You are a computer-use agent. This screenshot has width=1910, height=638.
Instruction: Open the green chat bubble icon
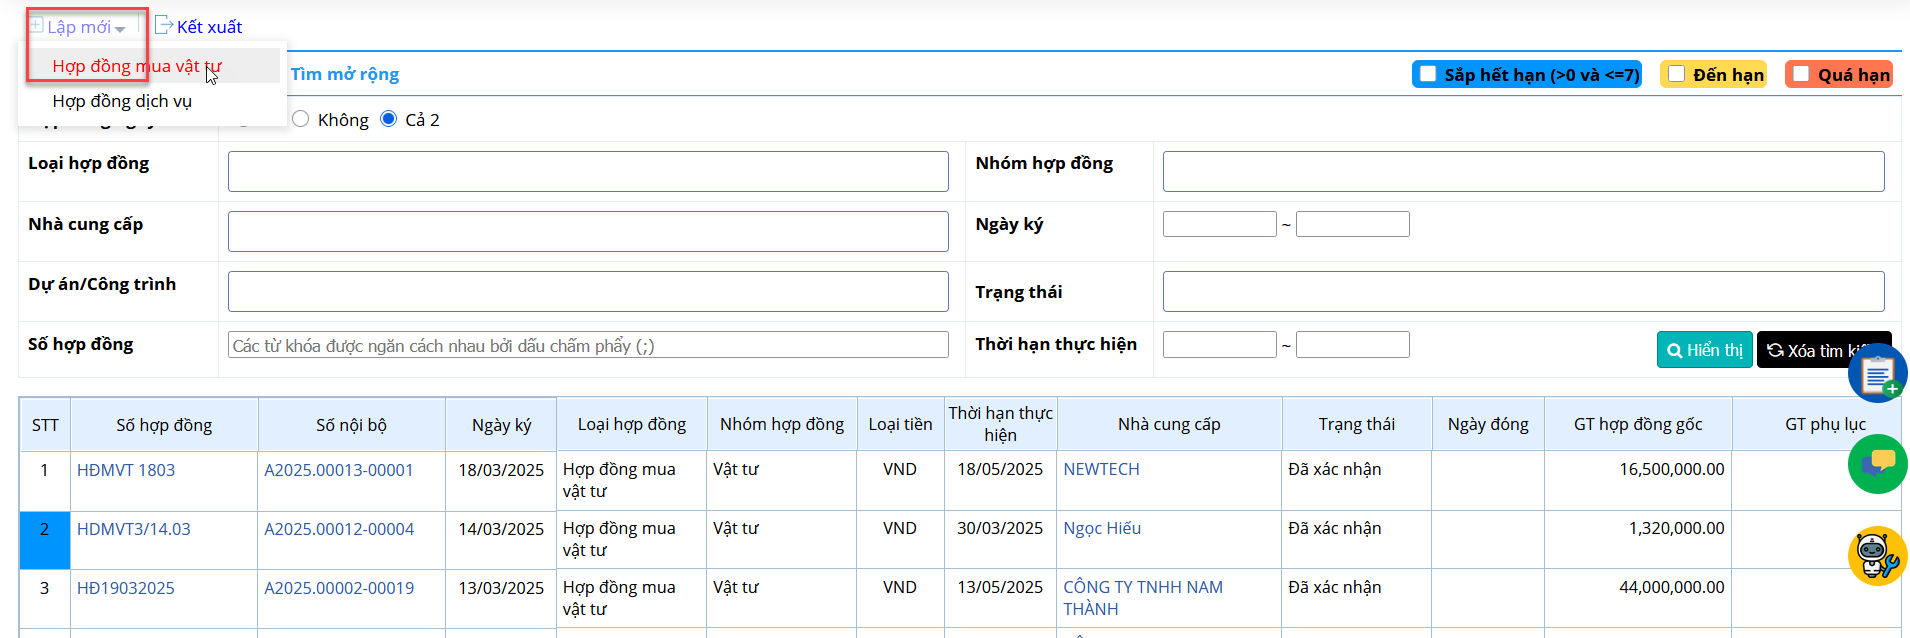point(1877,464)
